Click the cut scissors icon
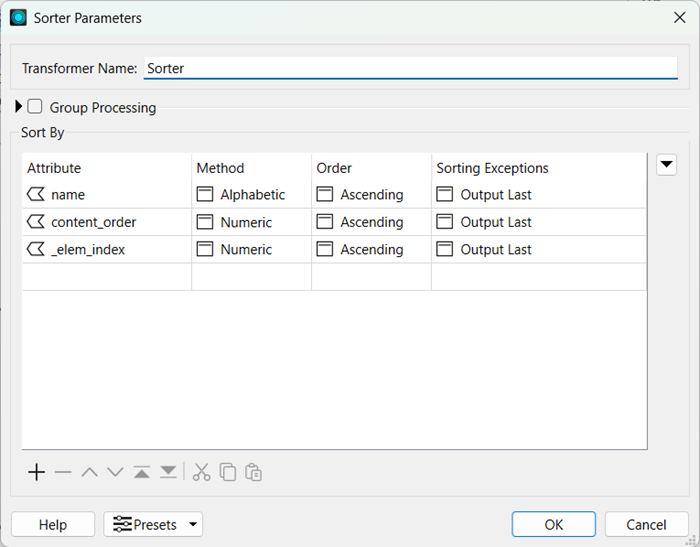The image size is (700, 547). point(201,472)
